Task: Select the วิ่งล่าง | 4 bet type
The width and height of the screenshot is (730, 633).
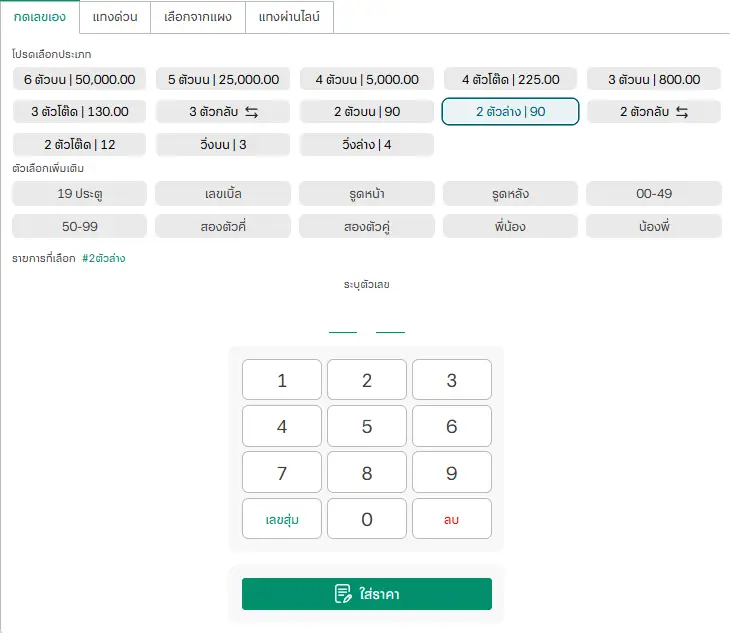Action: [x=366, y=145]
